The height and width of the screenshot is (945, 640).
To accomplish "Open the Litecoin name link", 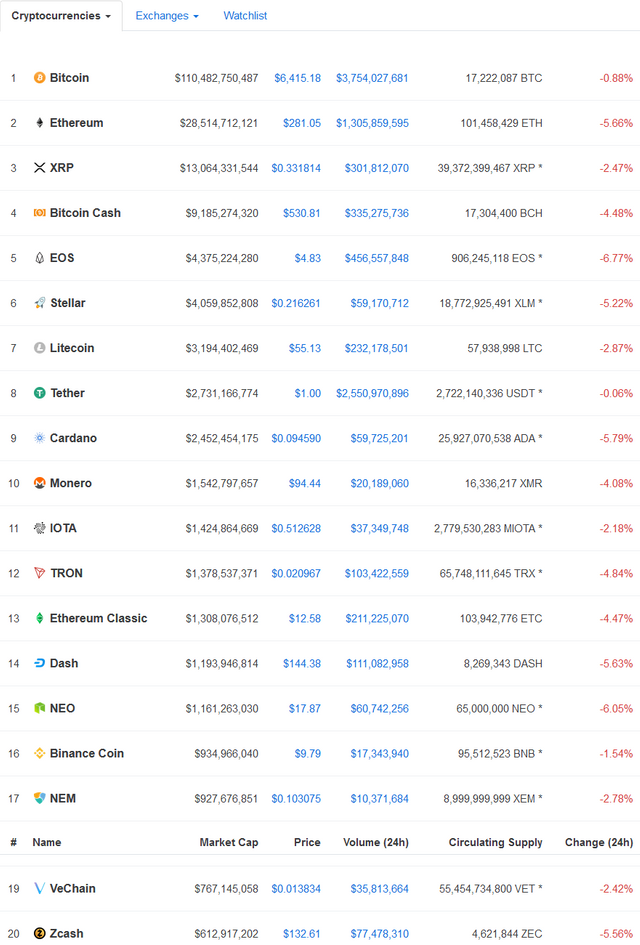I will click(72, 348).
